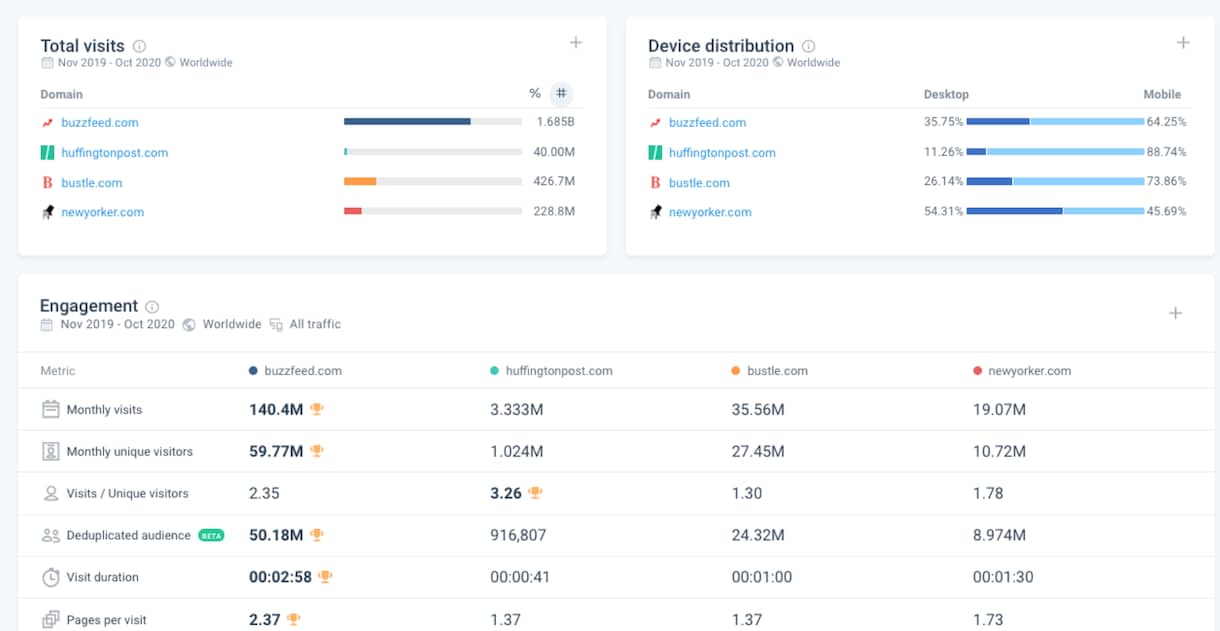Click the Monthly unique visitors icon
This screenshot has height=631, width=1220.
point(50,451)
